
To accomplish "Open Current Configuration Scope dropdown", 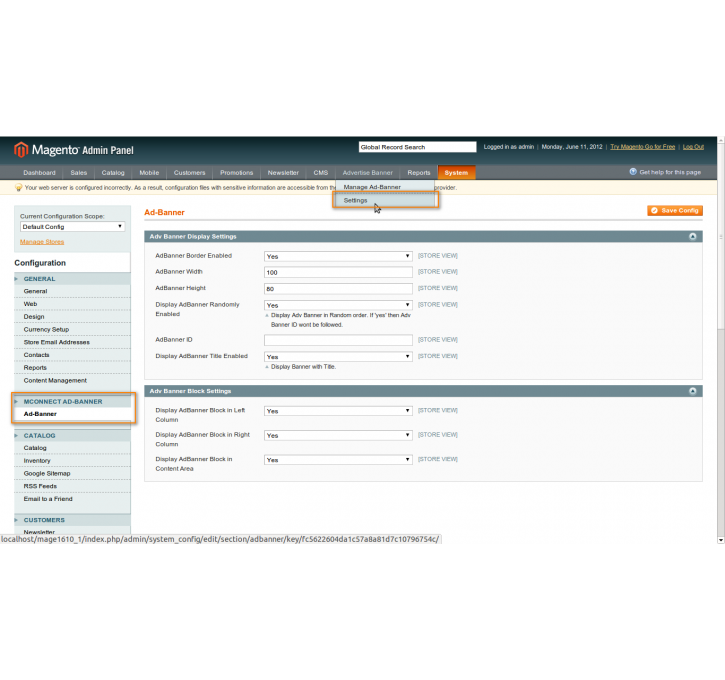I will 73,227.
